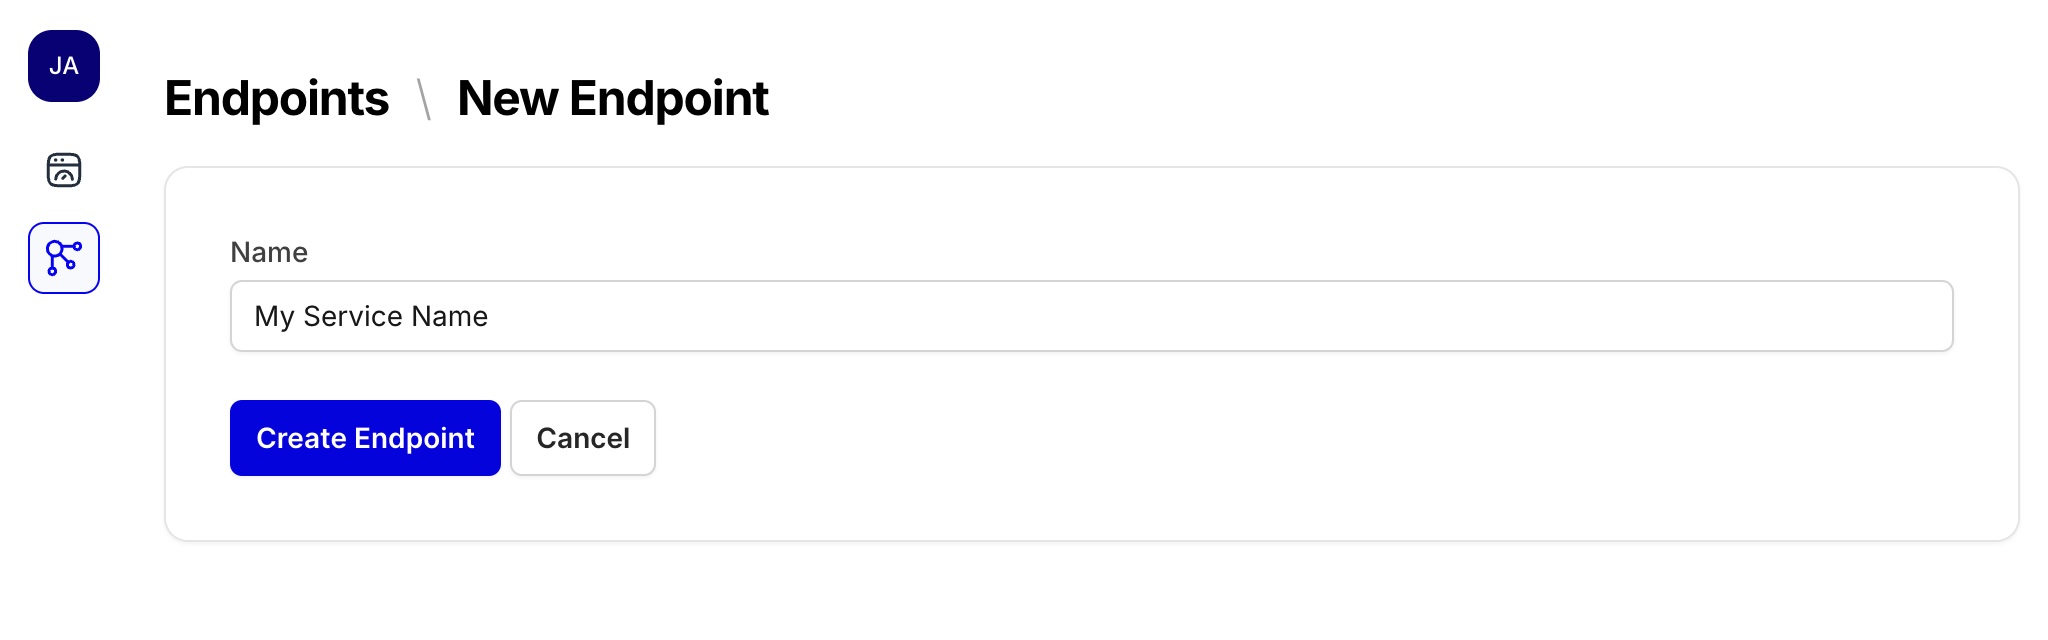Click the New Endpoint breadcrumb label
Viewport: 2048px width, 640px height.
click(613, 98)
